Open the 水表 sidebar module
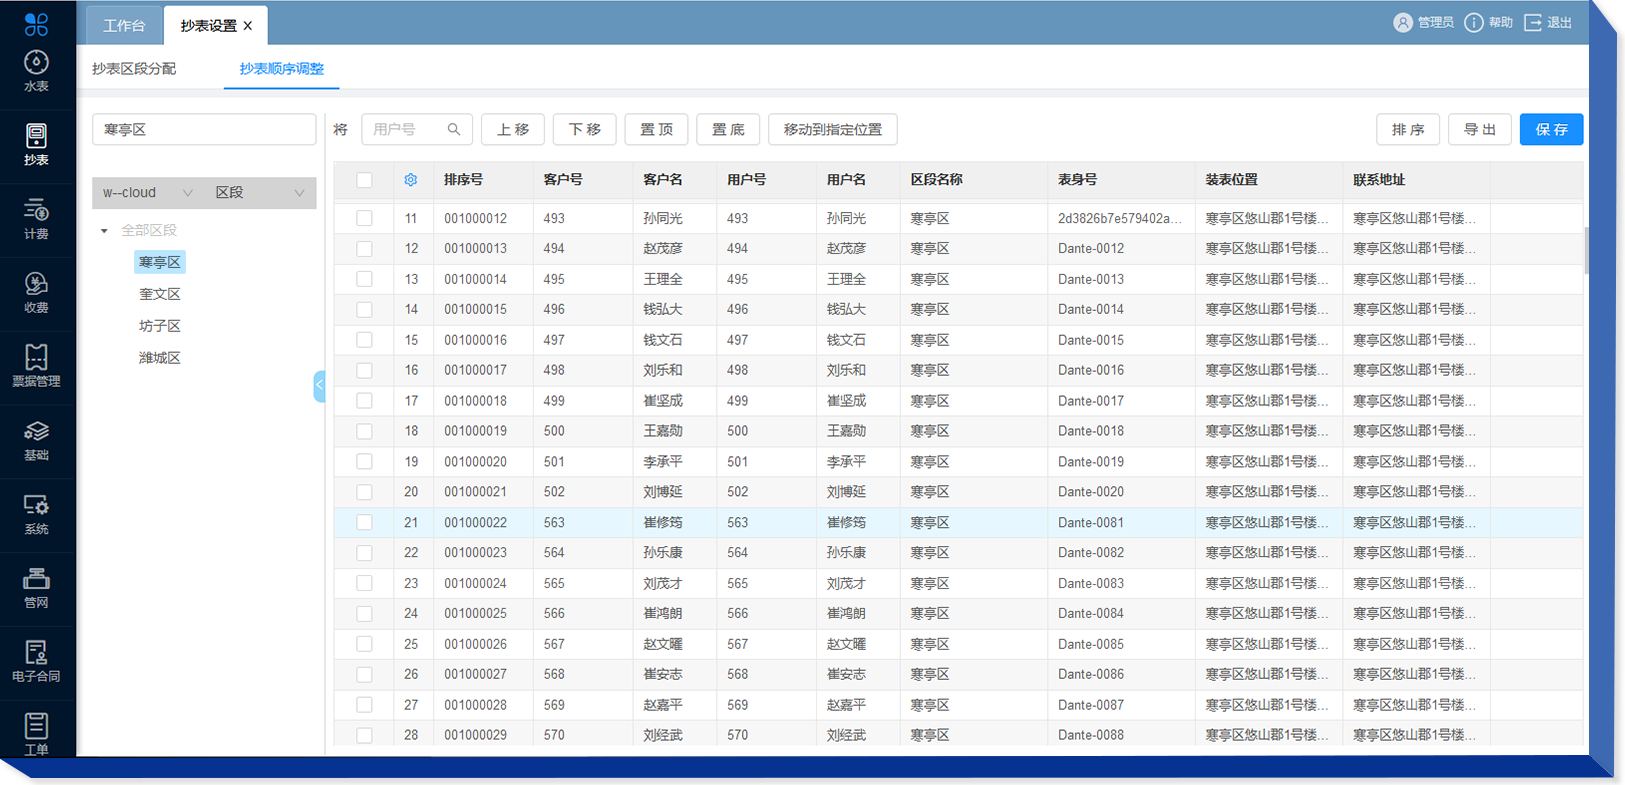Viewport: 1625px width, 785px height. click(36, 72)
